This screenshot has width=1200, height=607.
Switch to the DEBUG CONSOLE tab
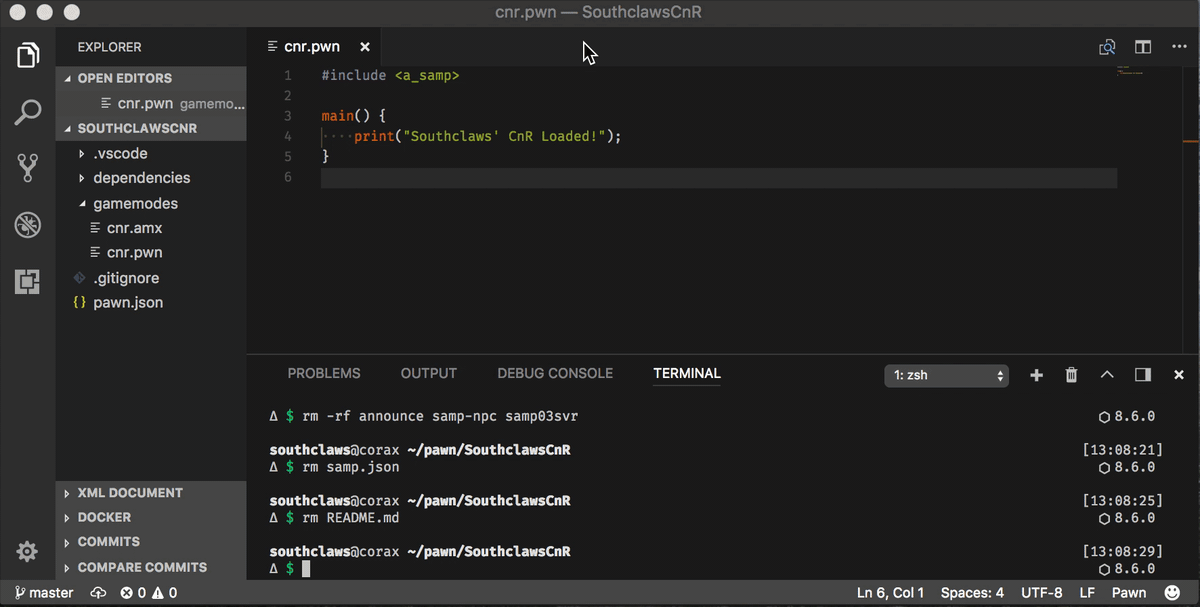coord(555,373)
